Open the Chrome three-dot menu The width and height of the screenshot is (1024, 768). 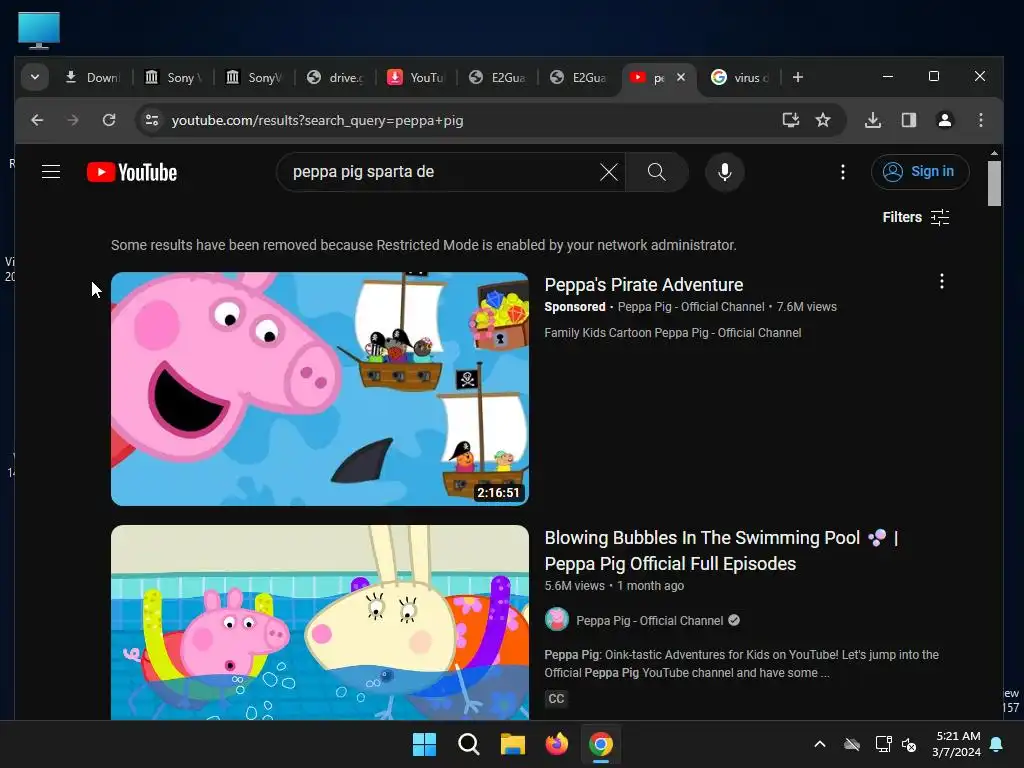pos(980,120)
